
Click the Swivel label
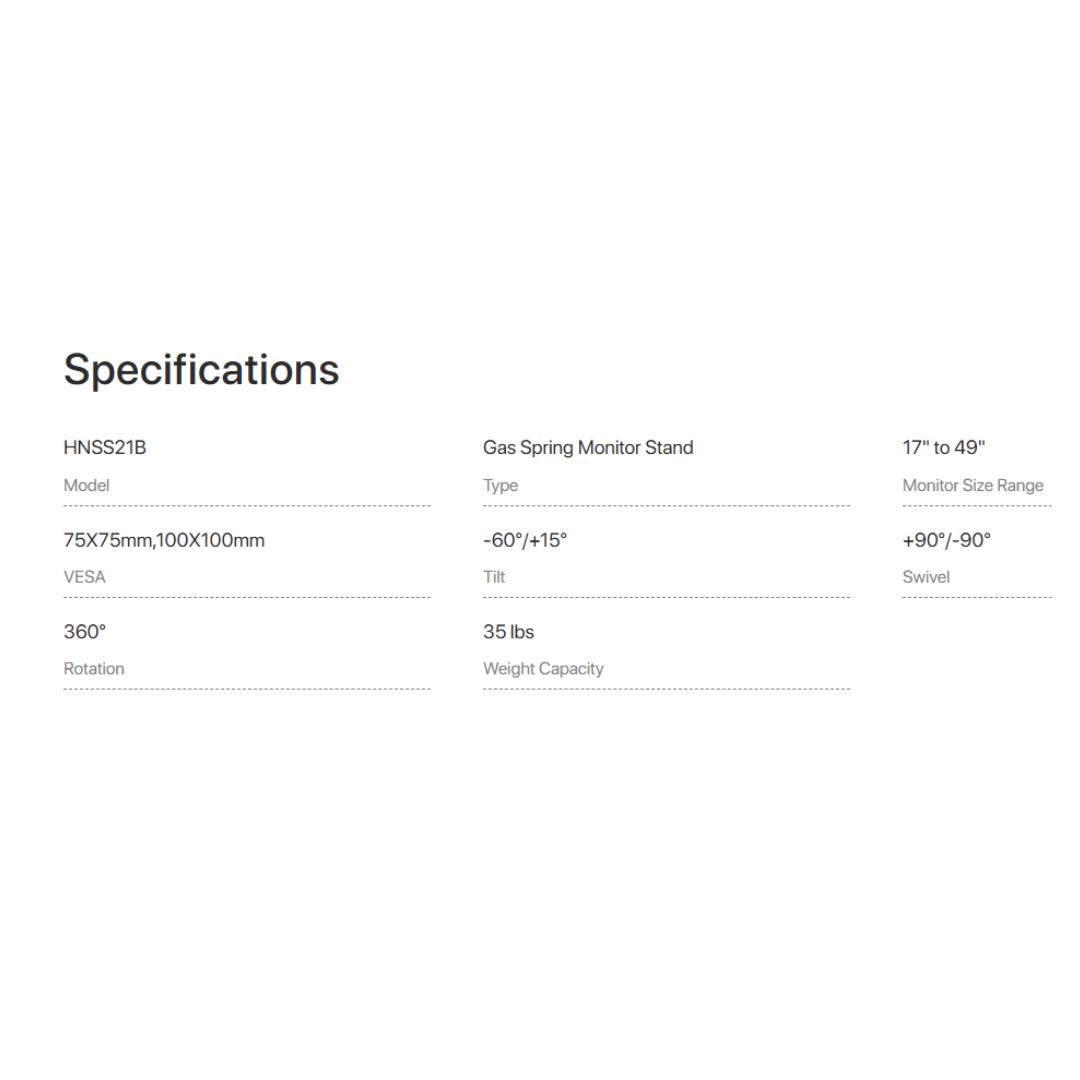(x=926, y=577)
